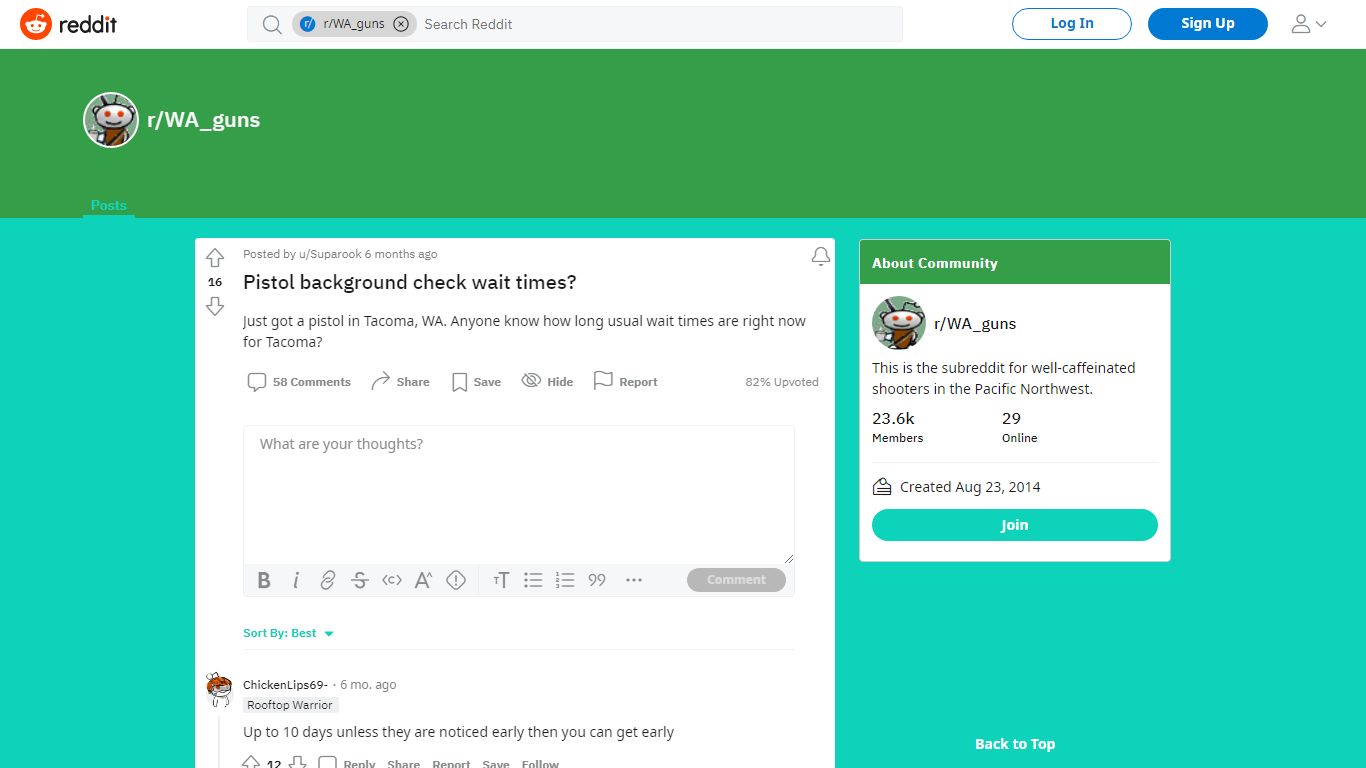Click the post score 16
This screenshot has height=768, width=1366.
215,282
